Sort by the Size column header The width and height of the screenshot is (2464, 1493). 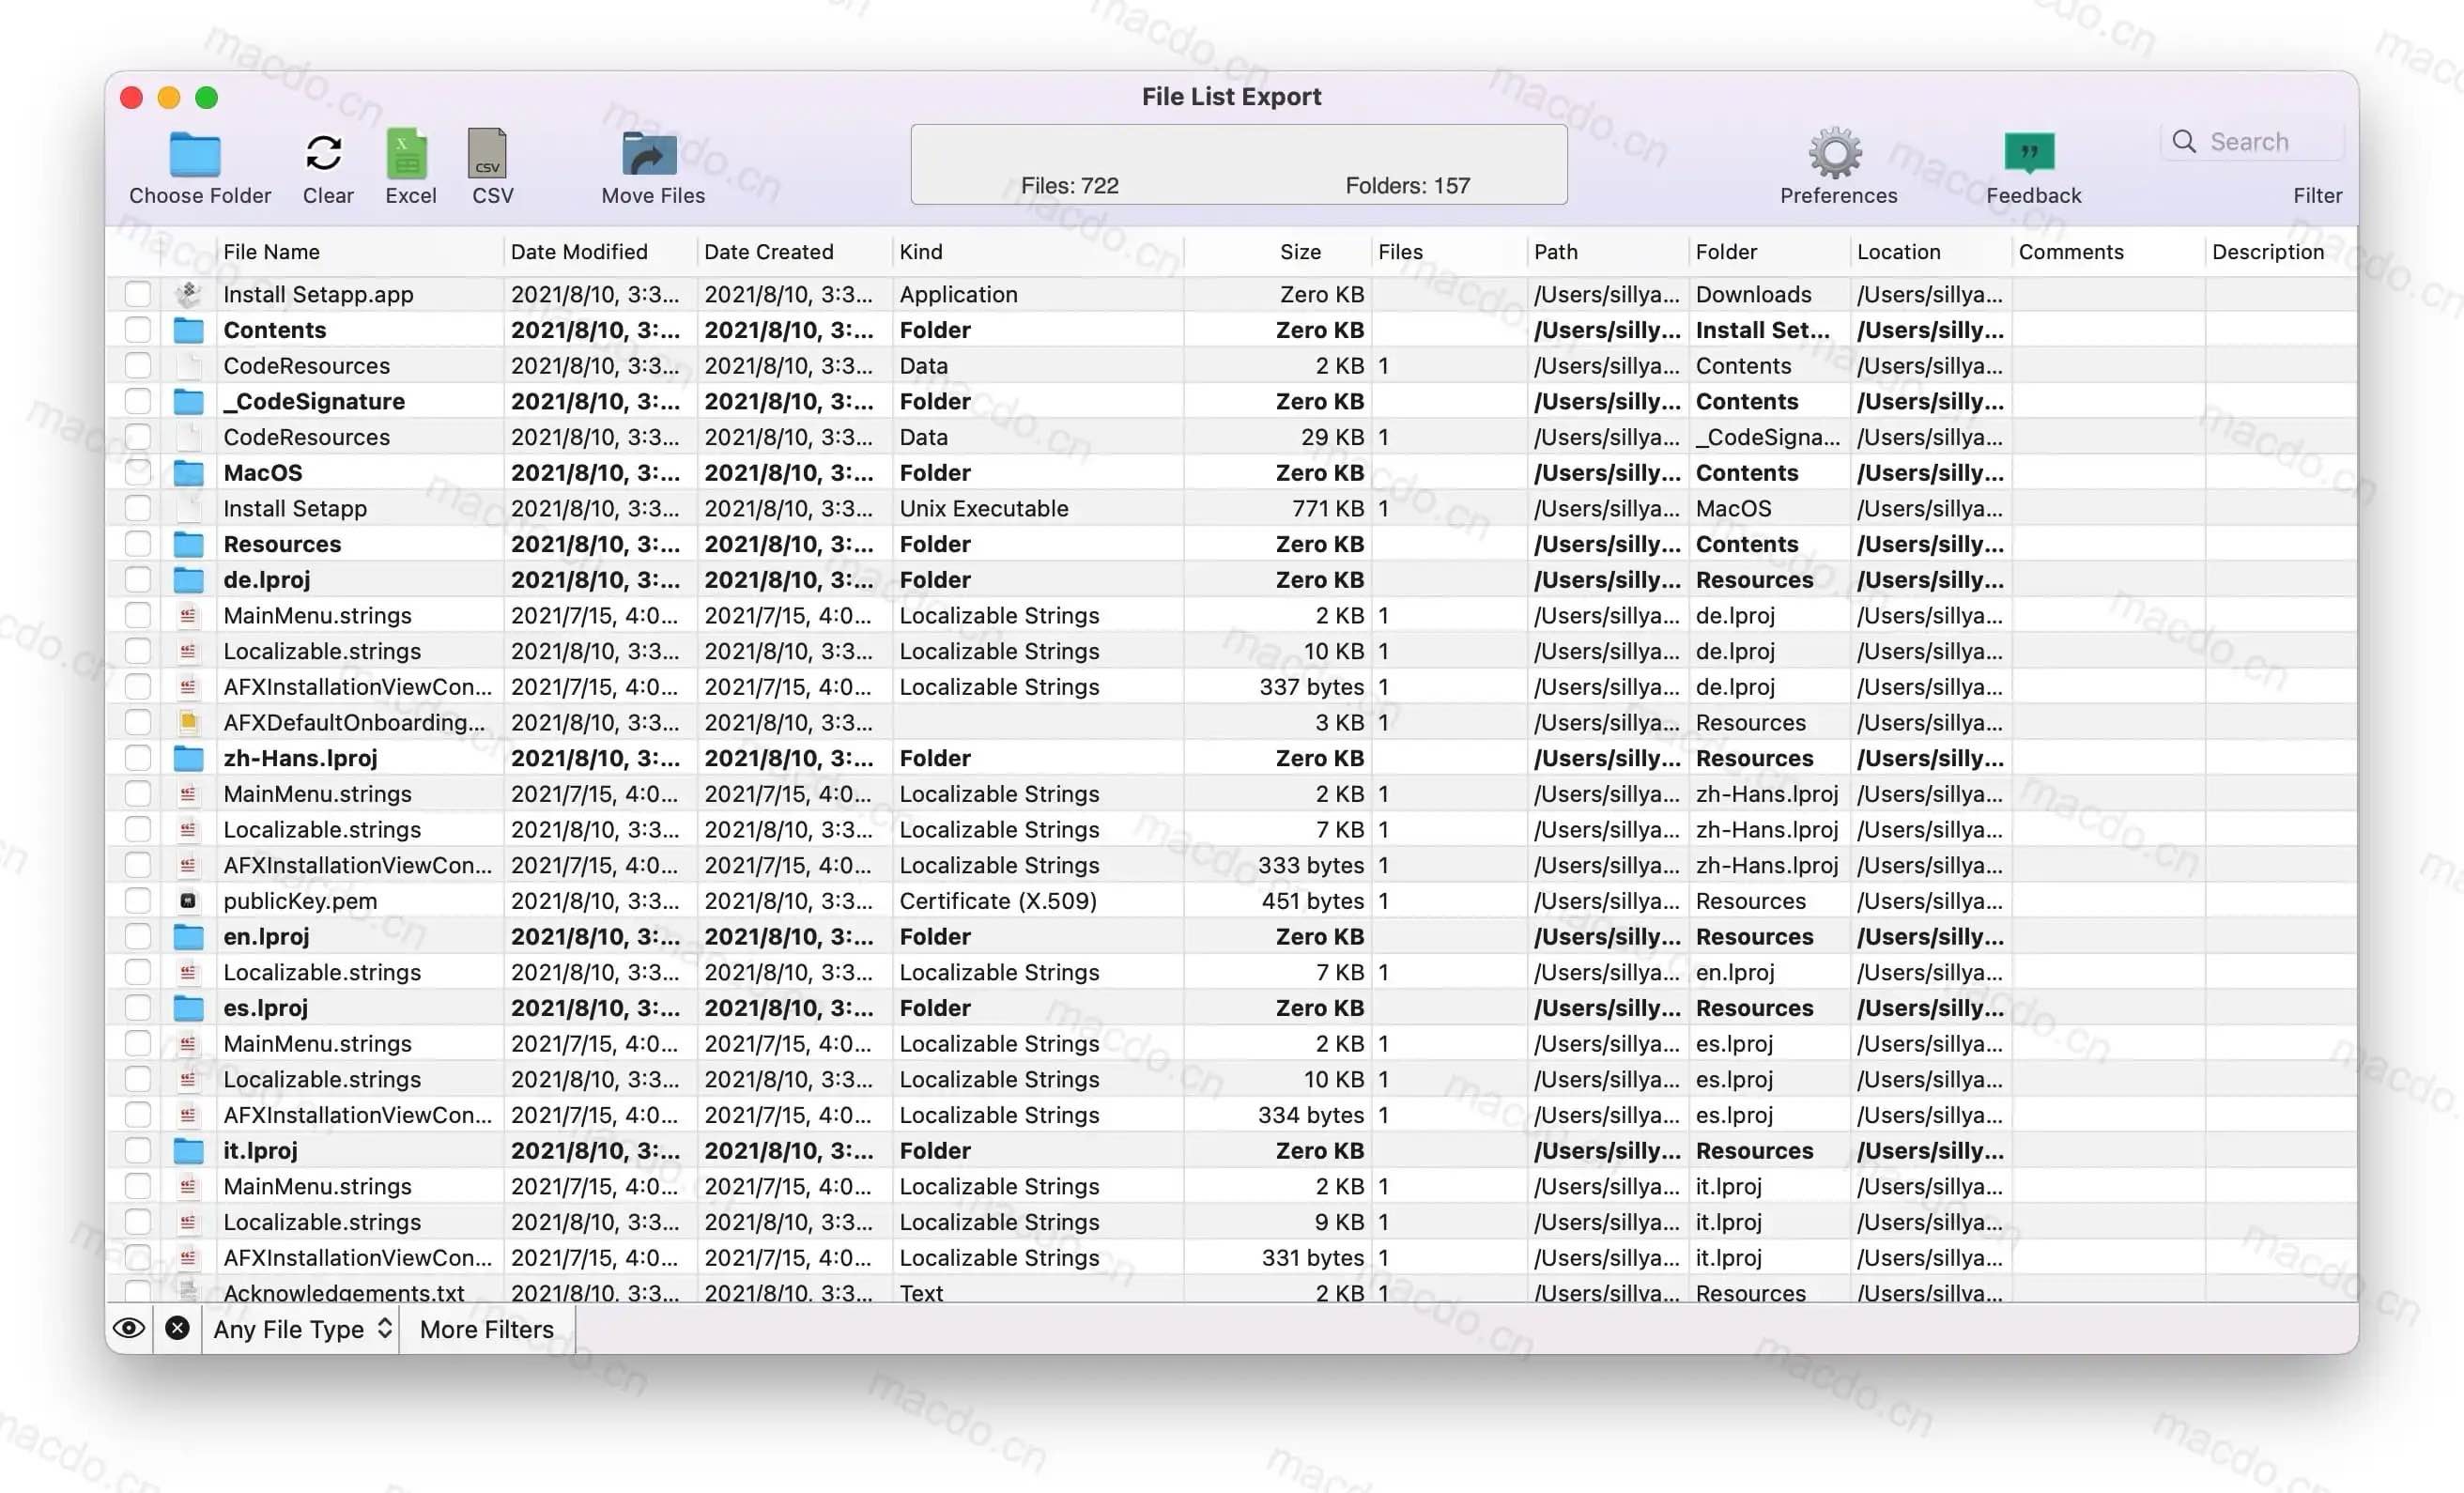[1299, 252]
